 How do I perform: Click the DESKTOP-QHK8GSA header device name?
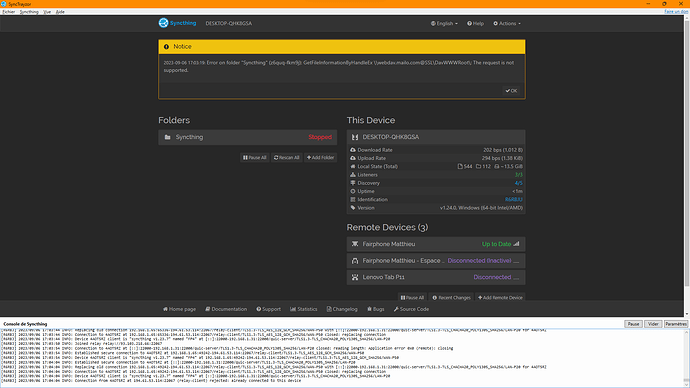(x=229, y=23)
